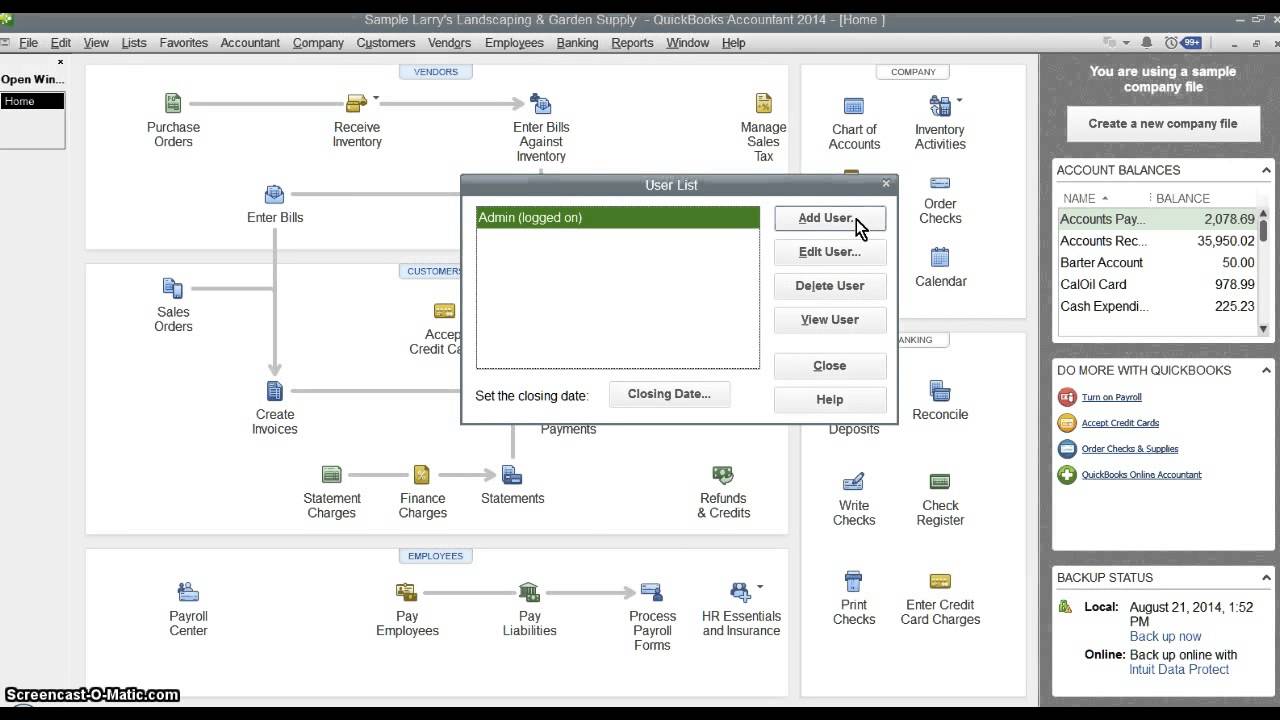Viewport: 1280px width, 720px height.
Task: Select Home in Open Windows list
Action: coord(32,101)
